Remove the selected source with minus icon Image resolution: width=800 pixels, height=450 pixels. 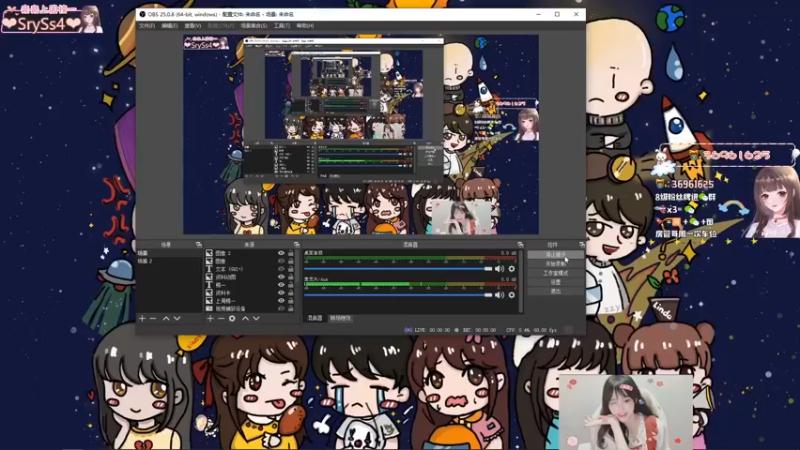[221, 318]
